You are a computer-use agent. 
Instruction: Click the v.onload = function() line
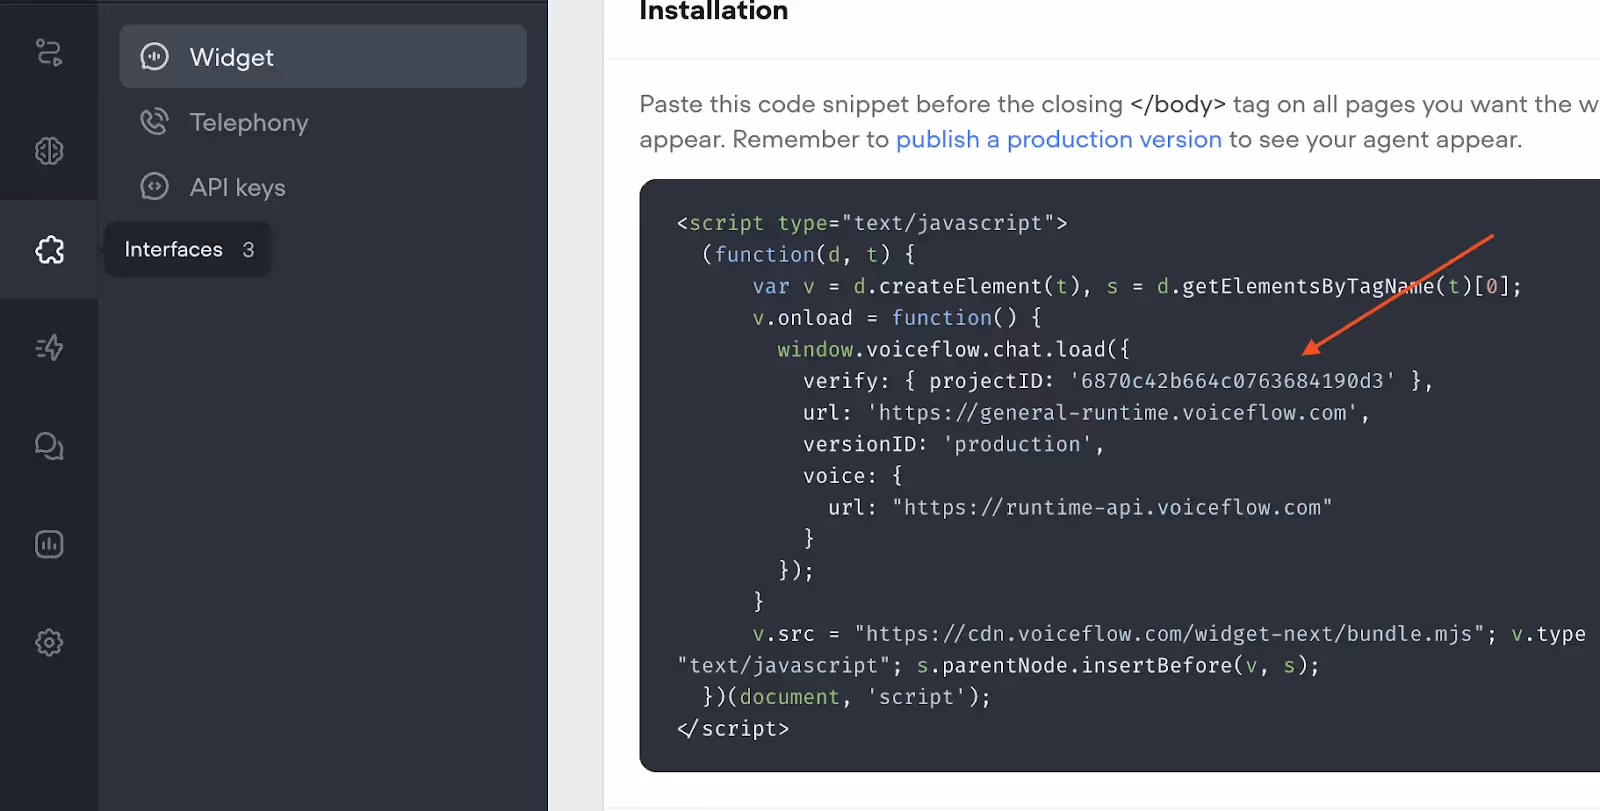[897, 318]
